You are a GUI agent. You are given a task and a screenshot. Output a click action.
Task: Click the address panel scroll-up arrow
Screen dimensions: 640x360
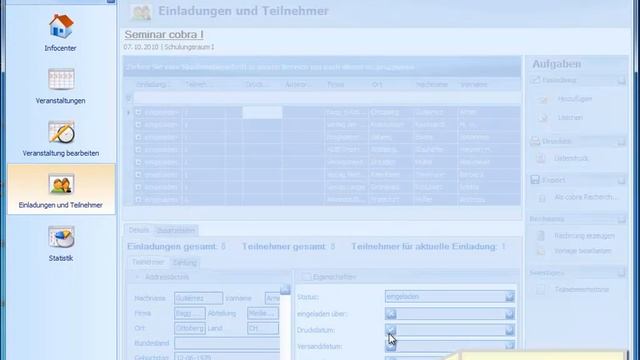click(x=285, y=289)
